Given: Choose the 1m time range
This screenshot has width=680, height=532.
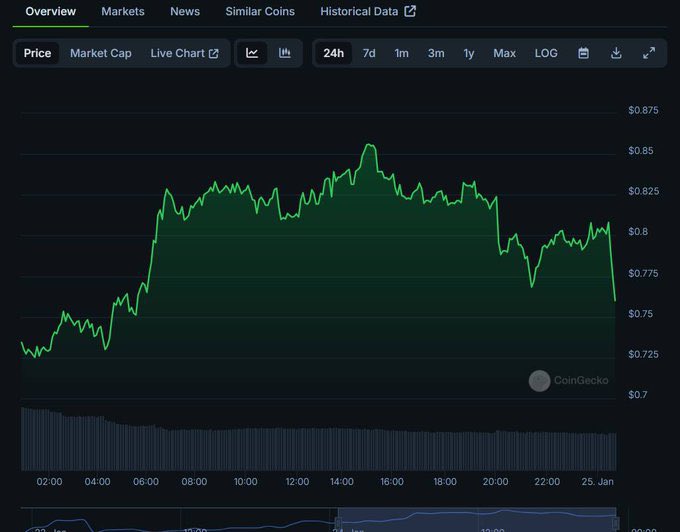Looking at the screenshot, I should (x=401, y=53).
